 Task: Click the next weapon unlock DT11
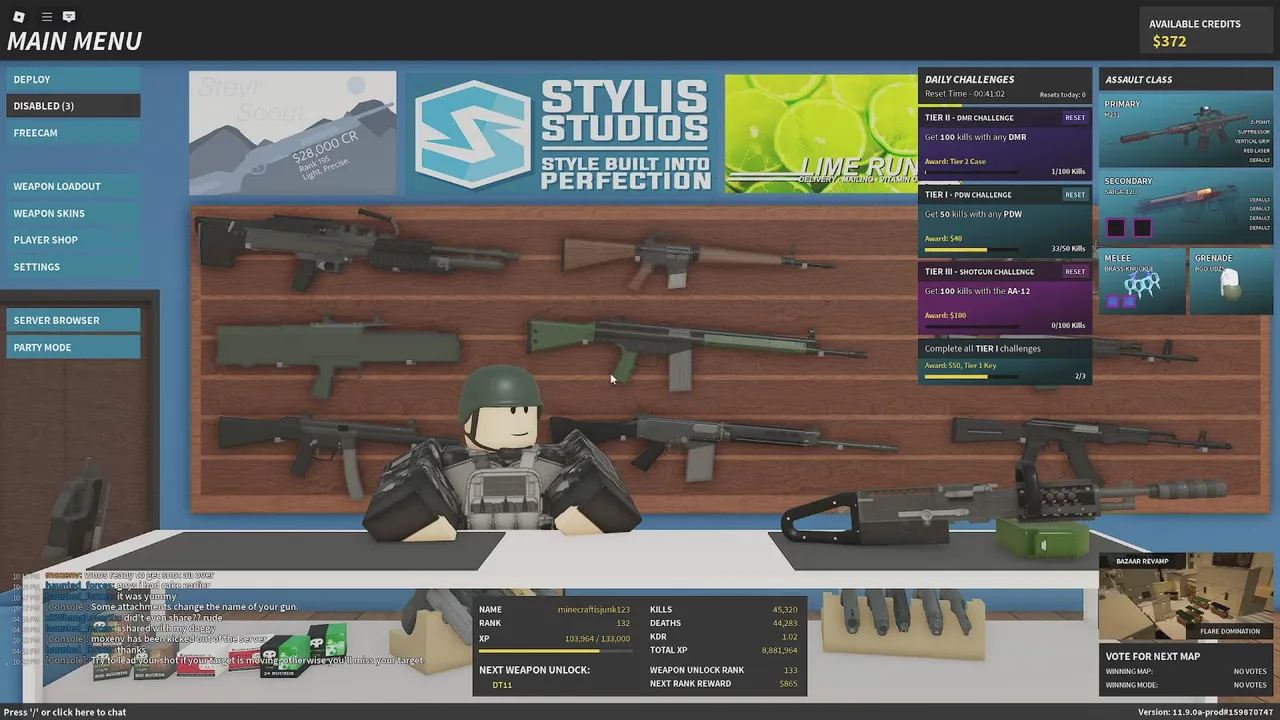click(x=502, y=685)
